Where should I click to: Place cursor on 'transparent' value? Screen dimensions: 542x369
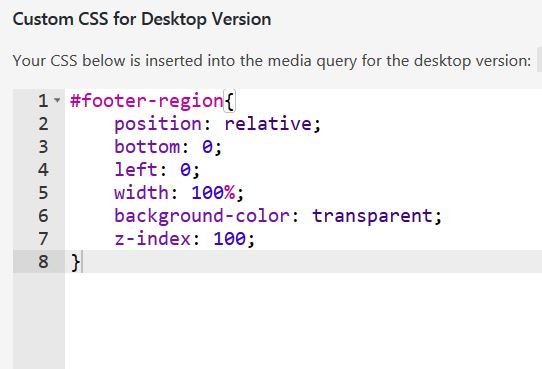(x=373, y=216)
